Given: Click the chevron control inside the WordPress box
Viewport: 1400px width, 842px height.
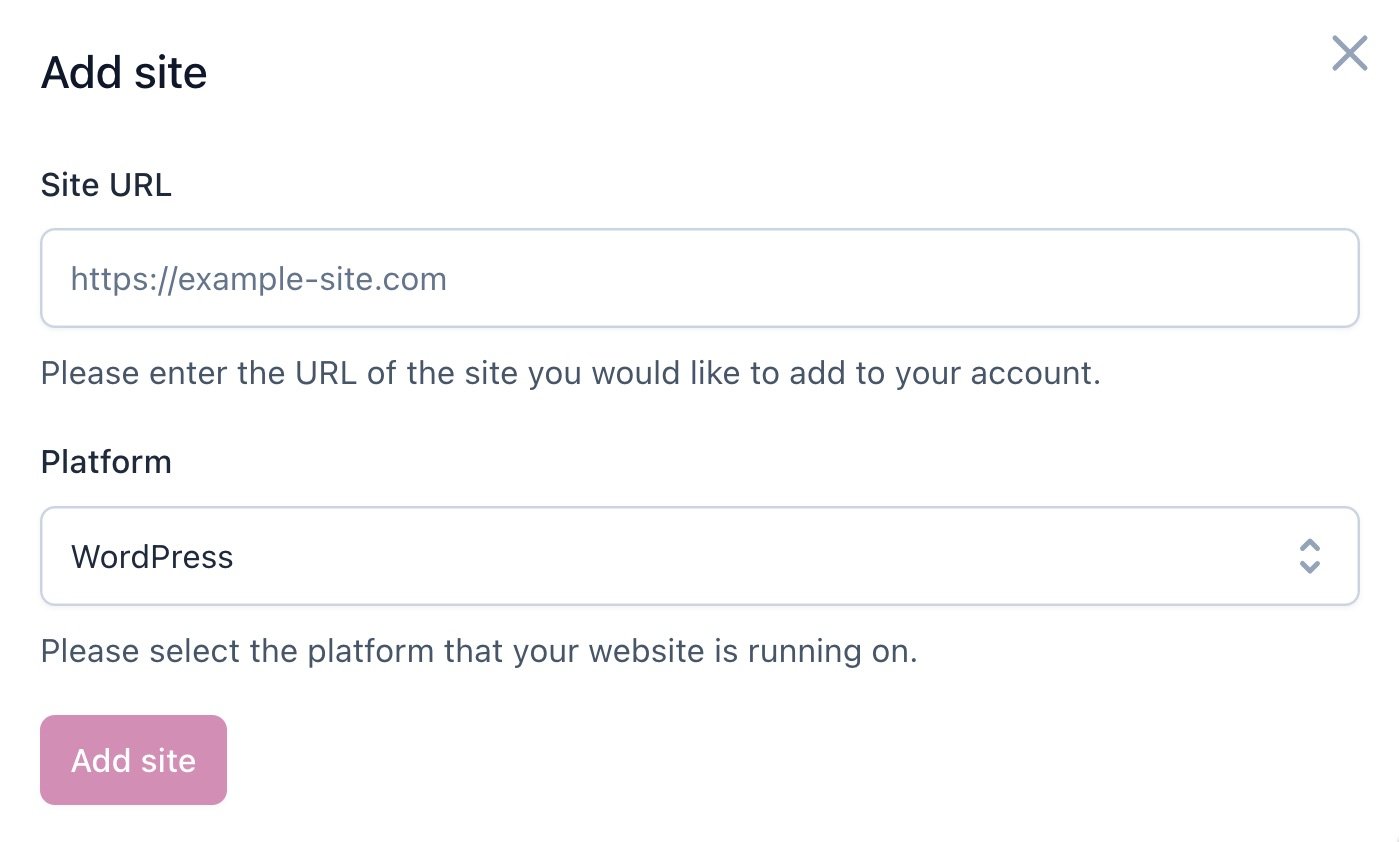Looking at the screenshot, I should tap(1310, 556).
